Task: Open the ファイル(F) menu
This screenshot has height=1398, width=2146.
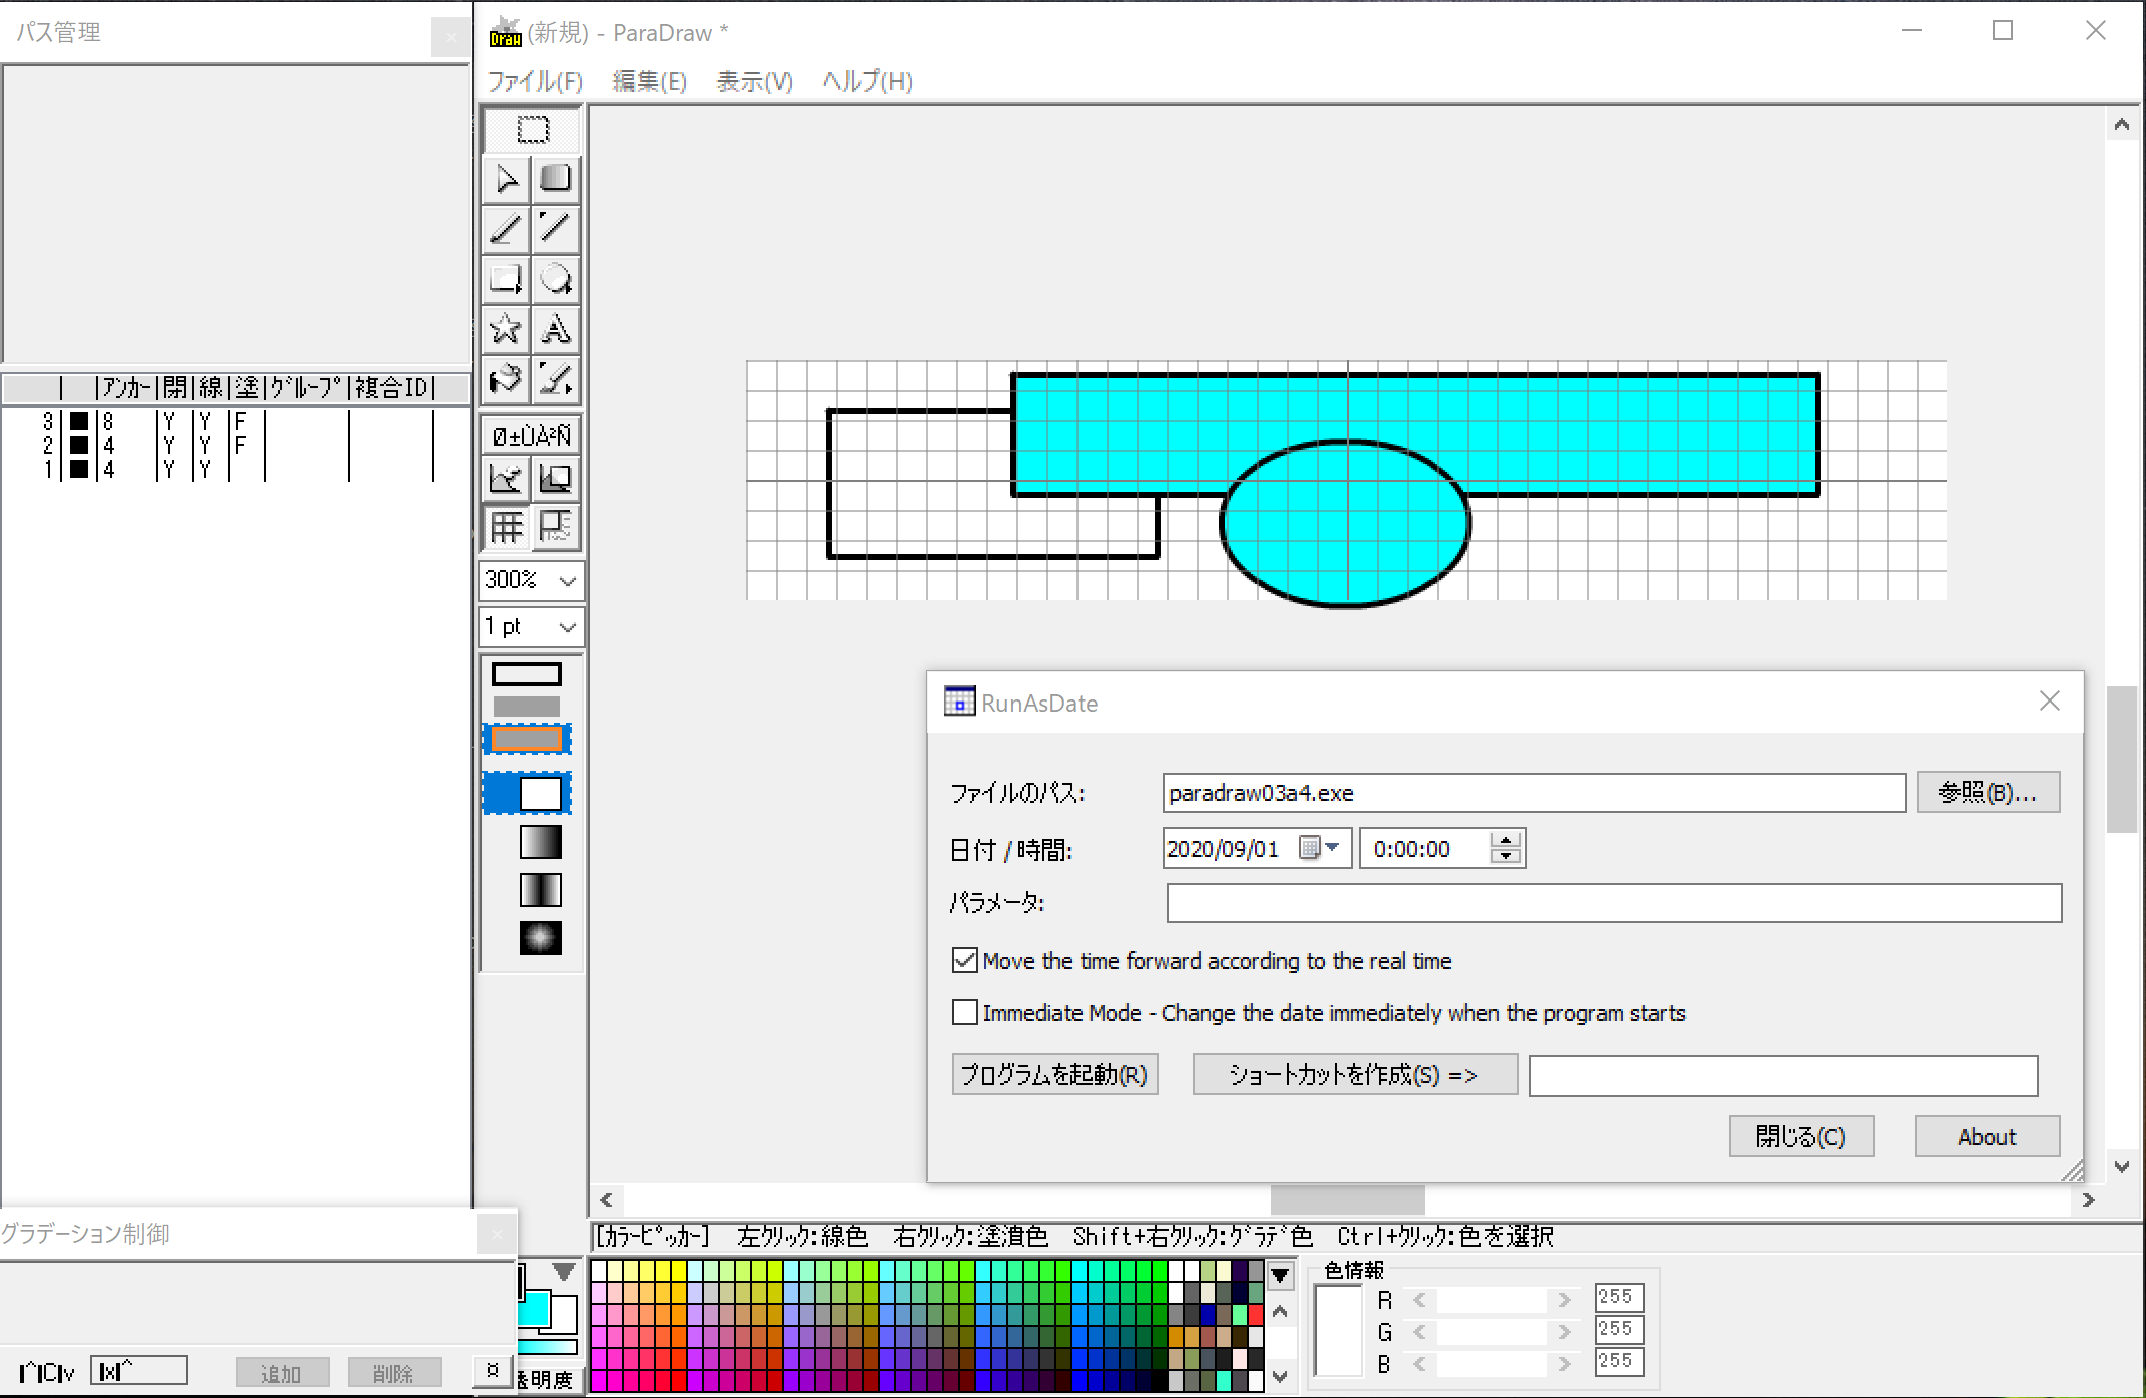Action: pos(534,81)
